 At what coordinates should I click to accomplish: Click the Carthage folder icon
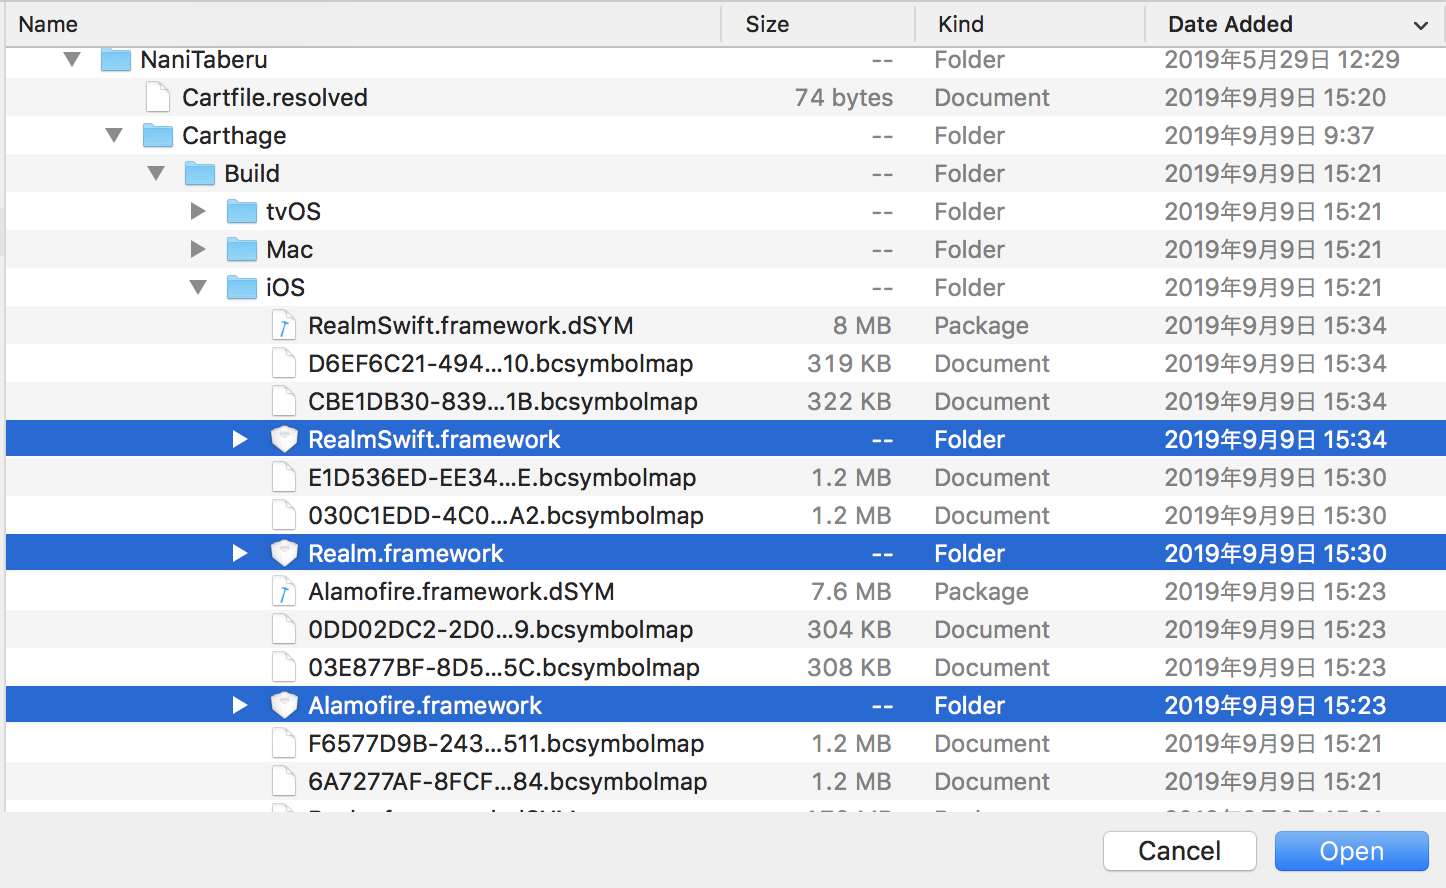coord(158,135)
